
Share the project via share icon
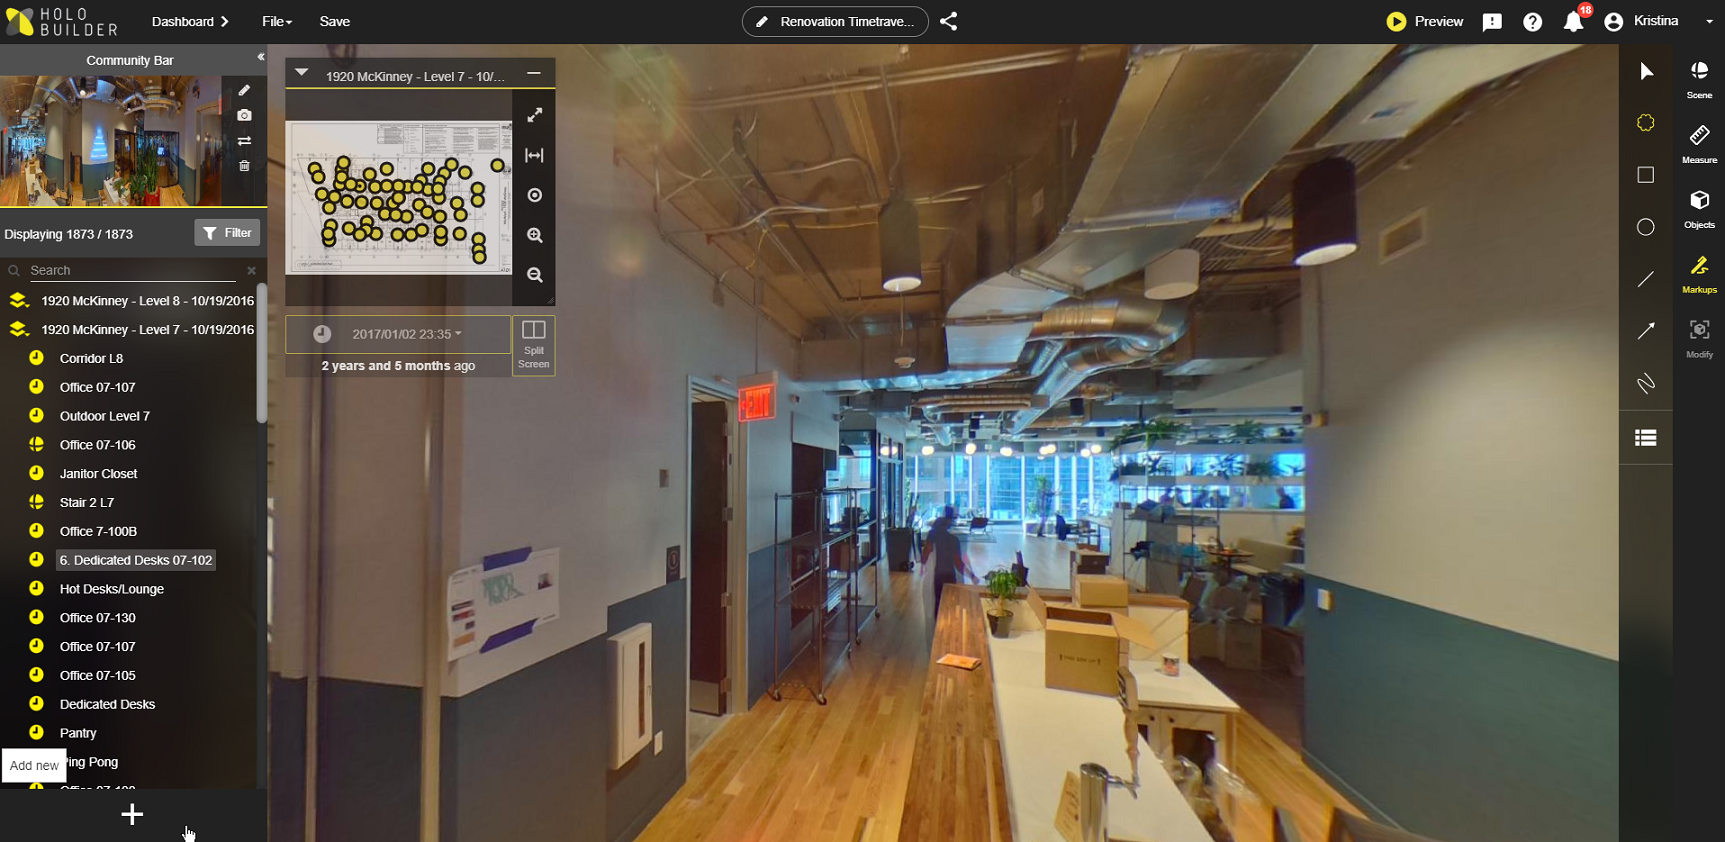tap(949, 21)
